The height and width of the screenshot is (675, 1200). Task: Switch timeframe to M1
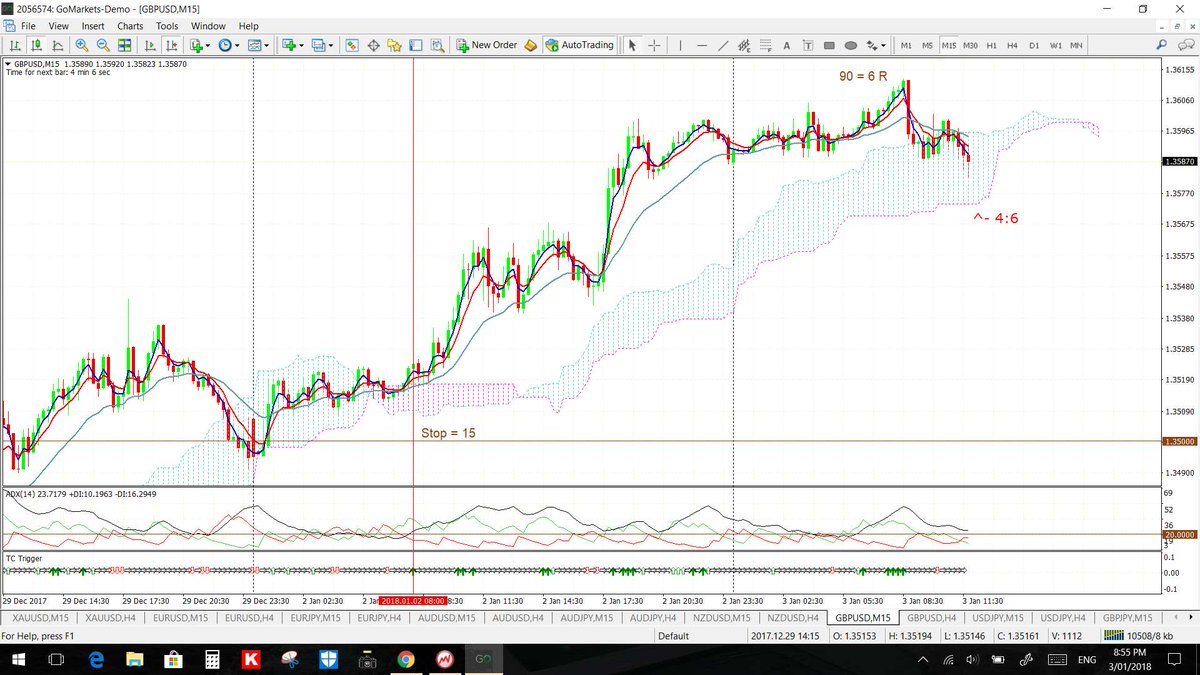pos(906,45)
